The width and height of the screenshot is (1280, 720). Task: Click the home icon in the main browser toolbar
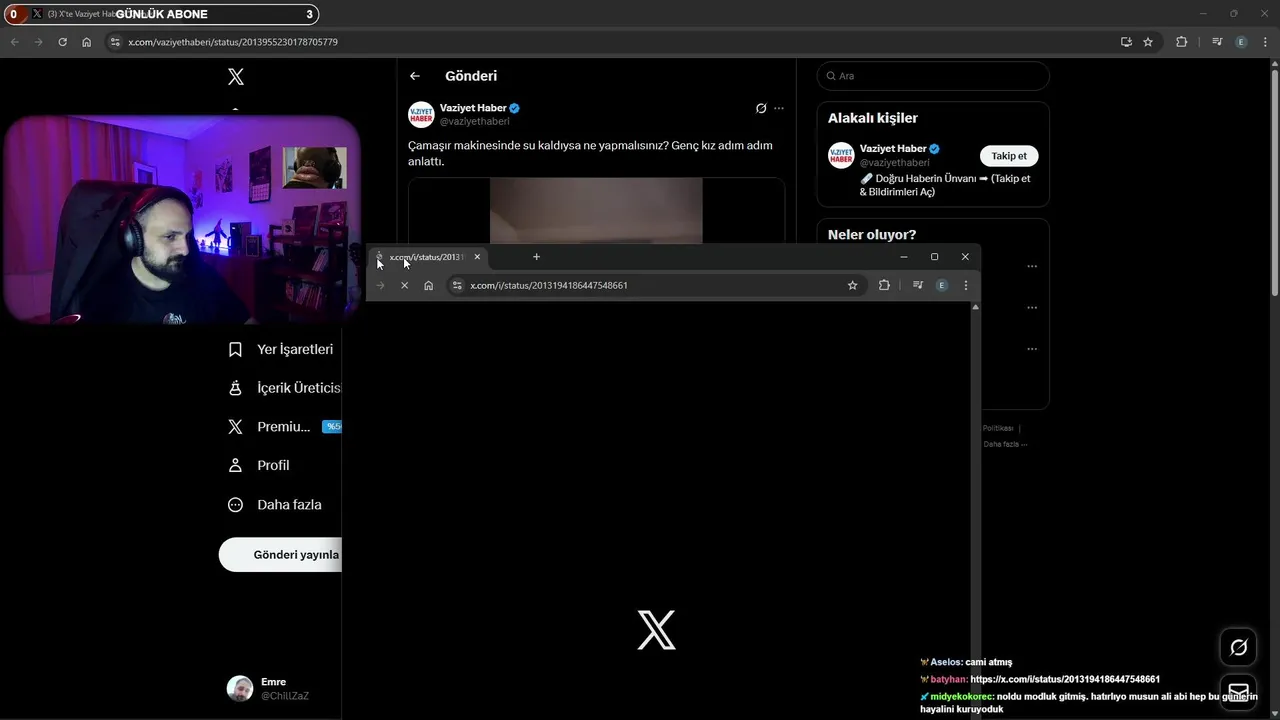(87, 42)
